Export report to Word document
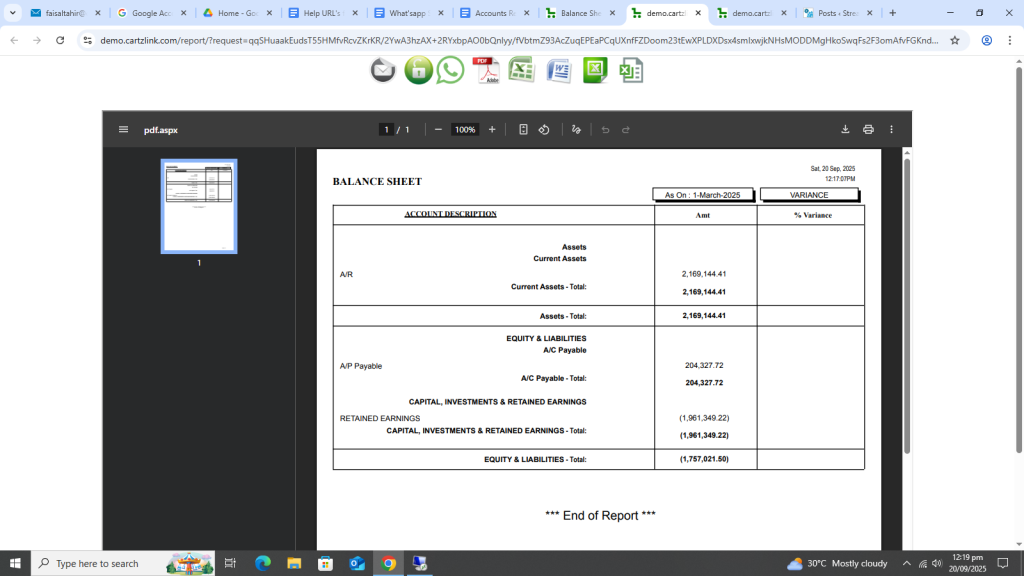 point(559,70)
